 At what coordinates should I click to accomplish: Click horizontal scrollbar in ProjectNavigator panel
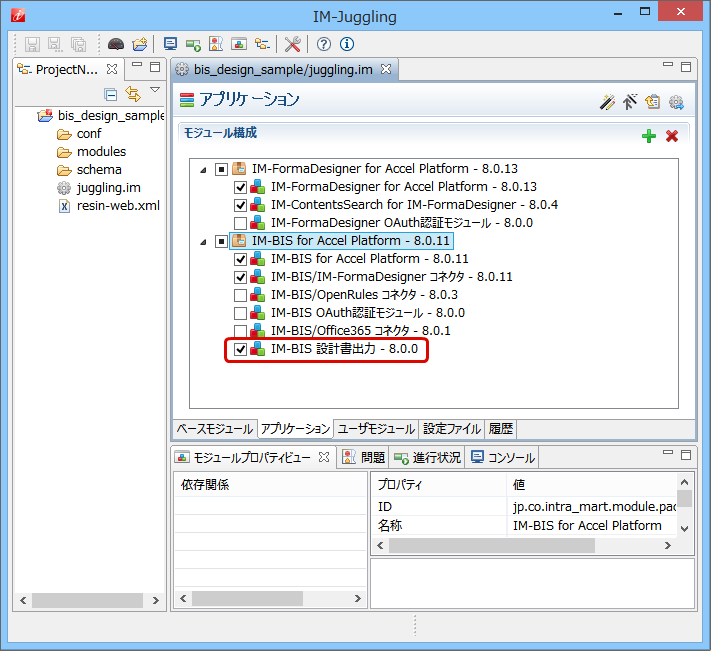click(x=89, y=600)
